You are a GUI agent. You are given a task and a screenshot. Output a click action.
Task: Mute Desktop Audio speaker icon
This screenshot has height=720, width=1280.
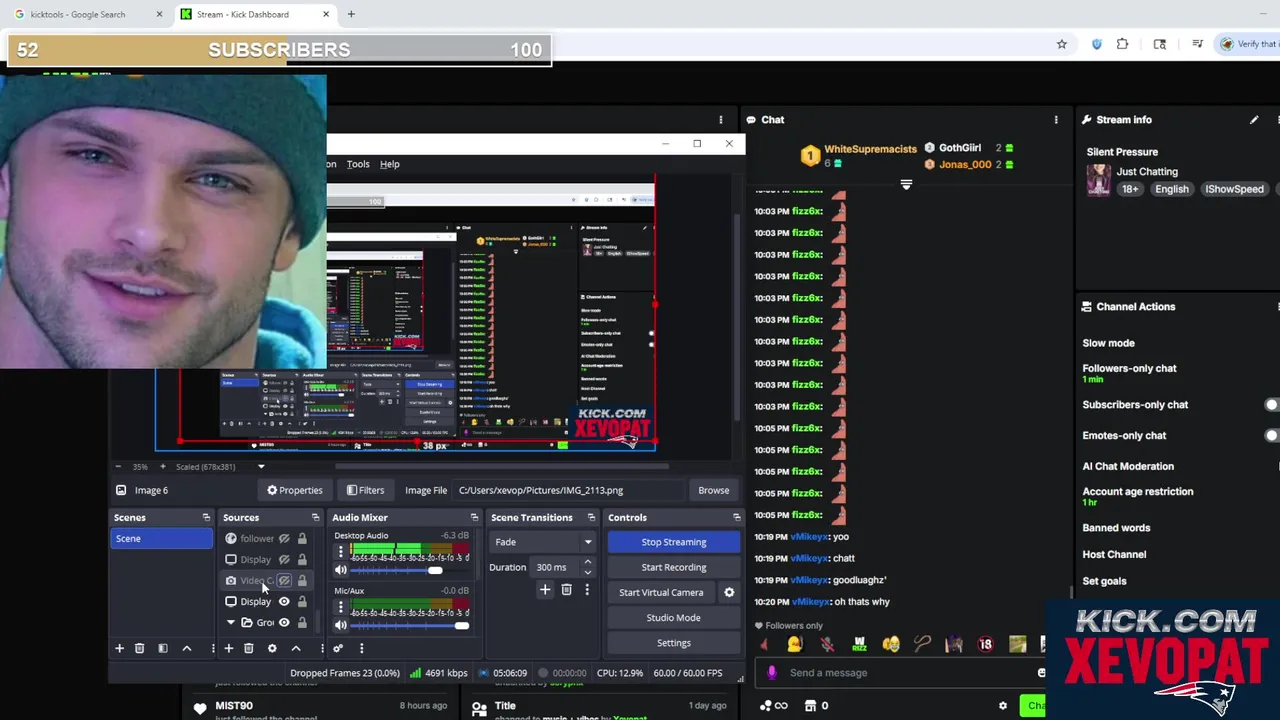pos(341,570)
